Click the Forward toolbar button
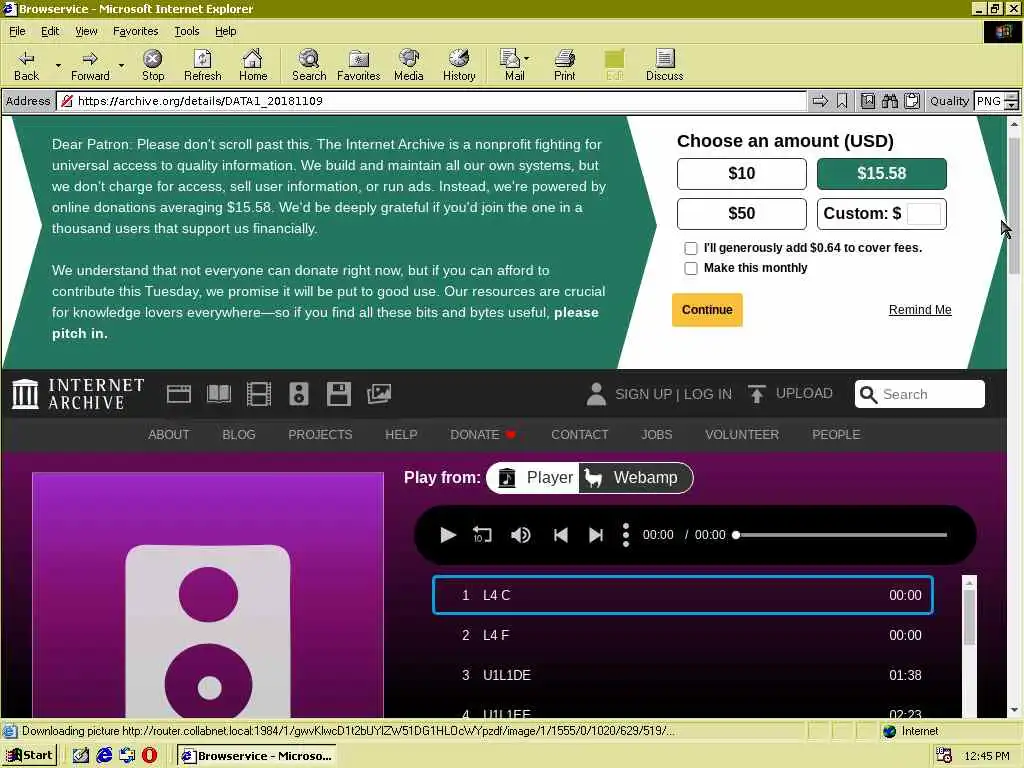Screen dimensions: 1024x768 coord(90,65)
